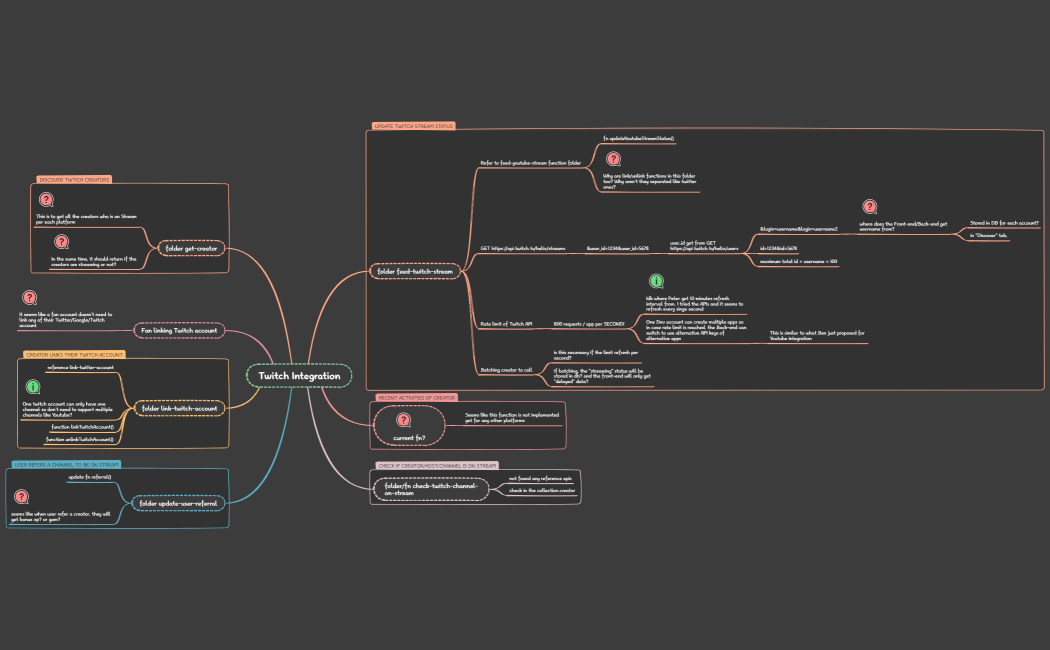Select the 'folder get-creator' node
Viewport: 1050px width, 650px height.
[191, 247]
